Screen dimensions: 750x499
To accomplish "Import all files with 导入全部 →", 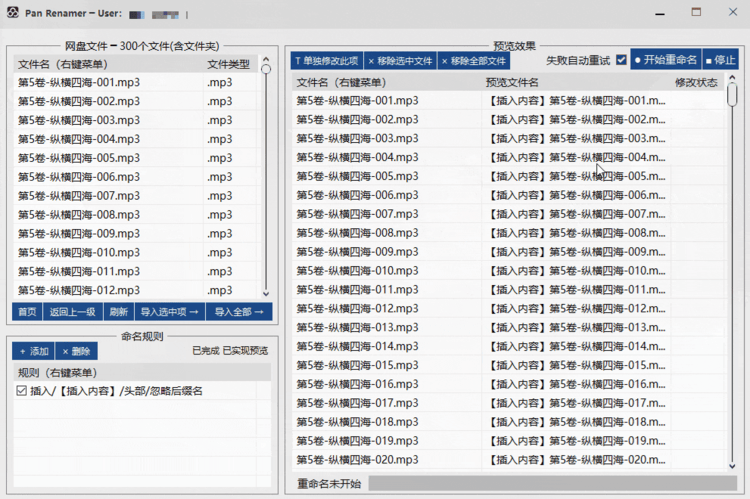I will click(239, 312).
